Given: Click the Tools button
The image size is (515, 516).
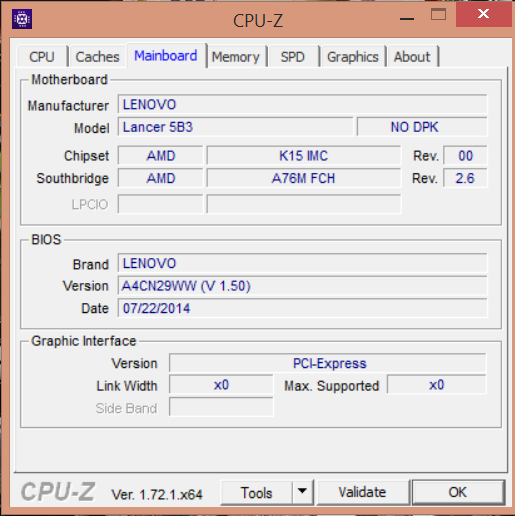Looking at the screenshot, I should coord(257,492).
